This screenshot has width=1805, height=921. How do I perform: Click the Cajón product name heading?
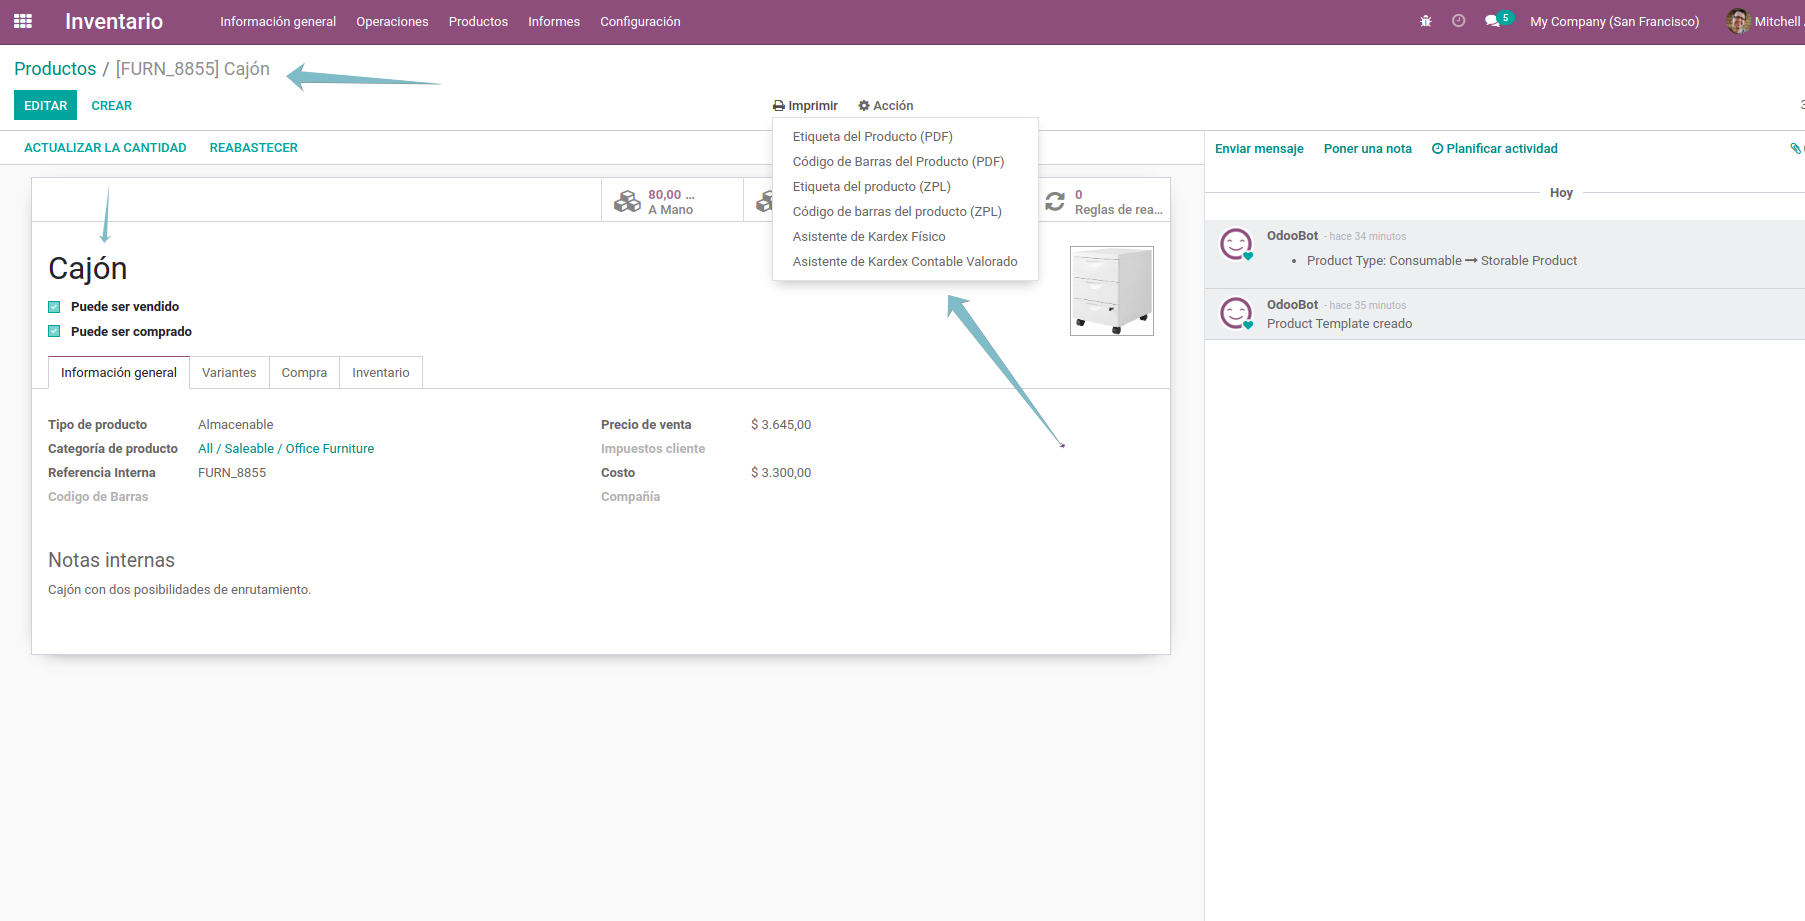88,269
